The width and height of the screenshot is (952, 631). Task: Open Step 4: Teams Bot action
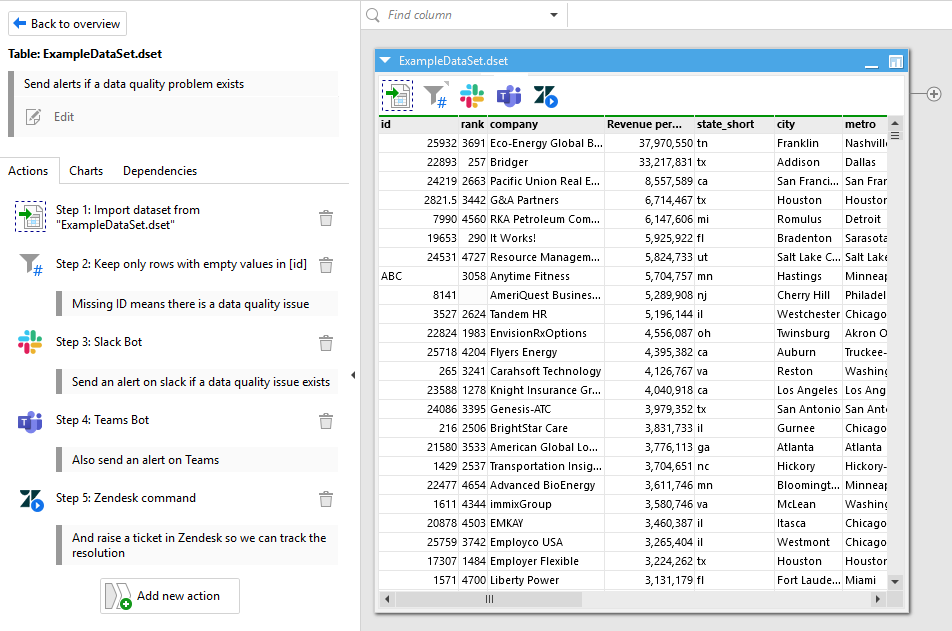(102, 420)
